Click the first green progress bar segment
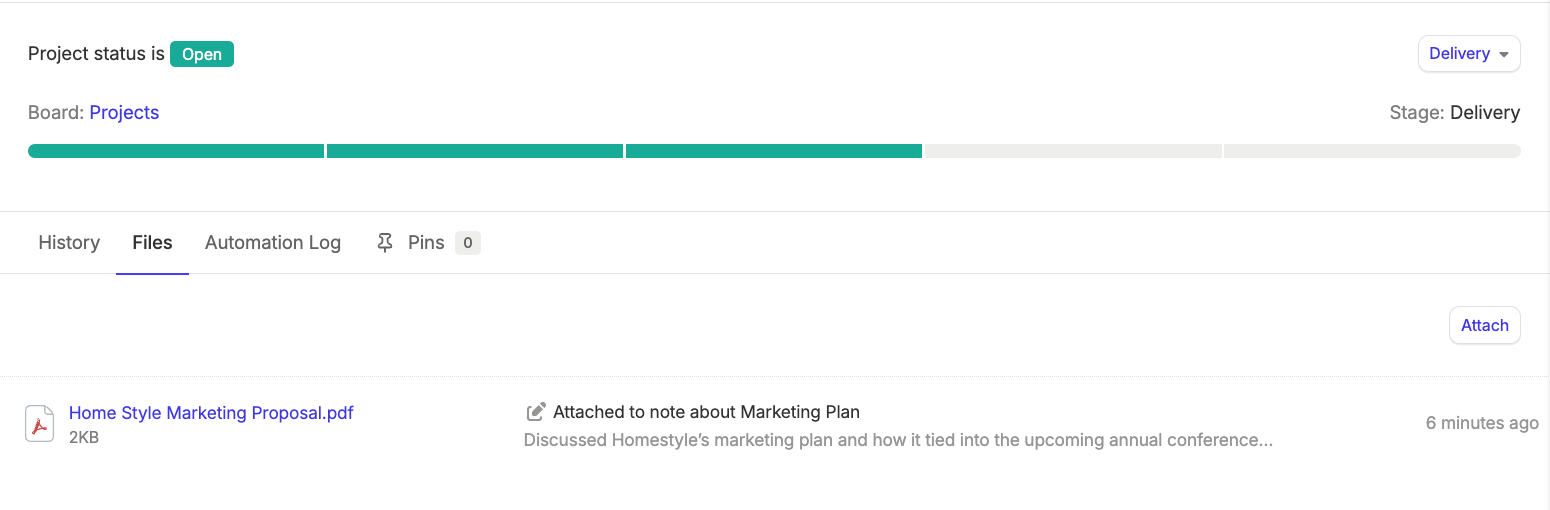Image resolution: width=1550 pixels, height=510 pixels. click(176, 151)
